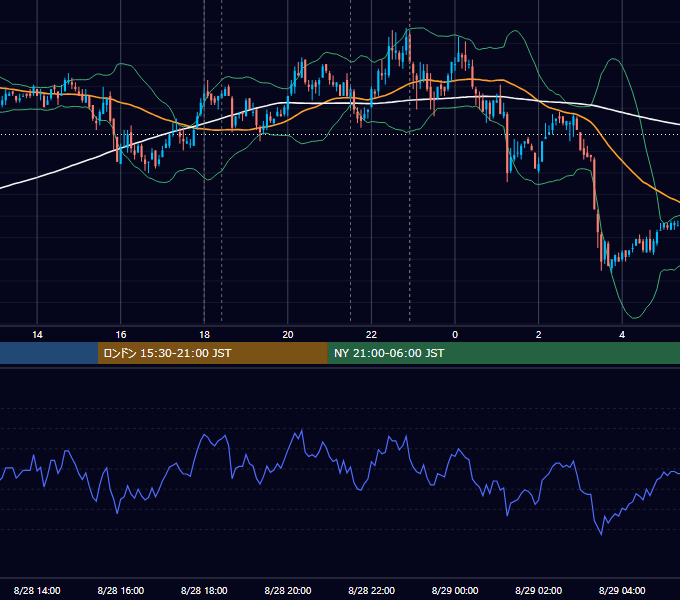This screenshot has width=680, height=600.
Task: Click the NY 21:00-06:00 JST session bar
Action: click(503, 353)
